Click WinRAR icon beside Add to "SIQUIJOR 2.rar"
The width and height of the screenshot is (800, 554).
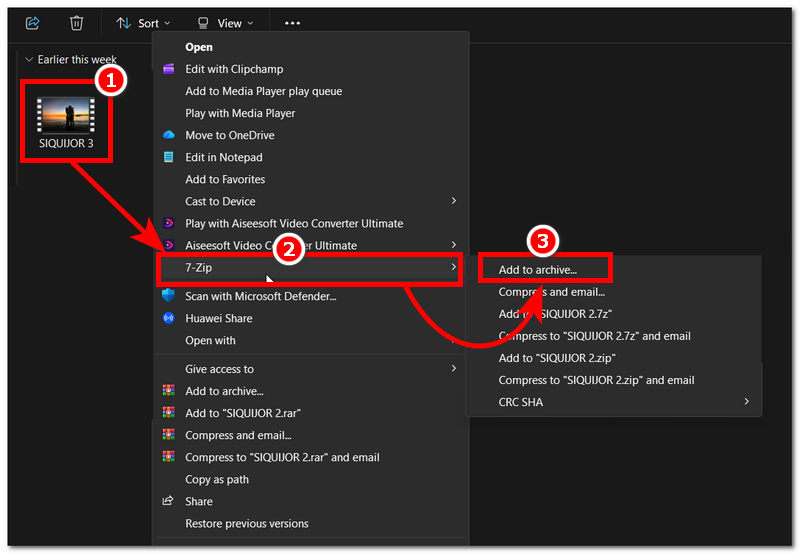pyautogui.click(x=168, y=413)
